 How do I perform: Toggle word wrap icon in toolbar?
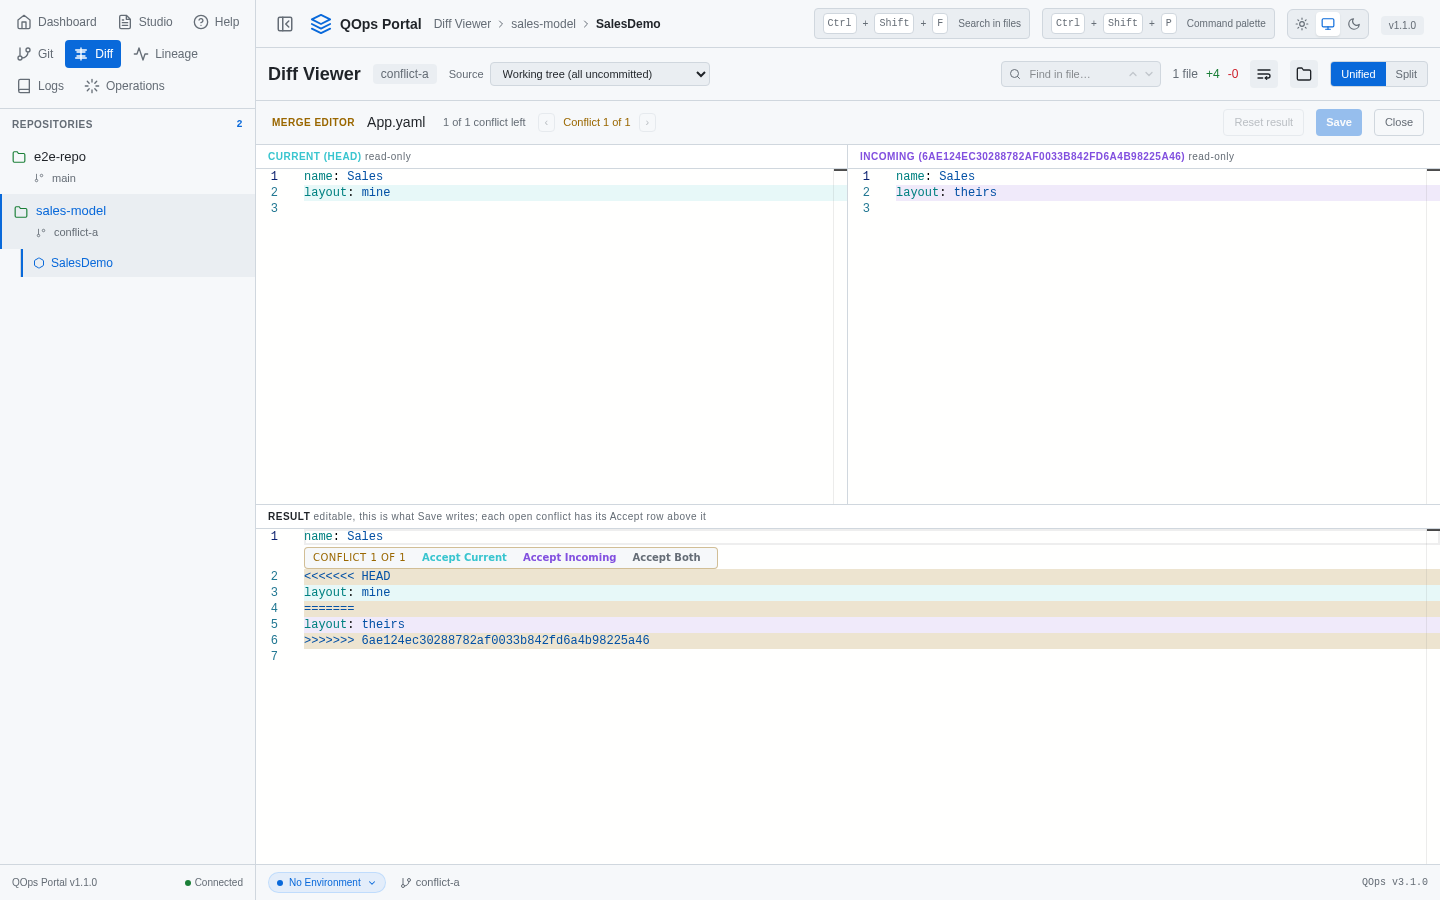tap(1264, 74)
